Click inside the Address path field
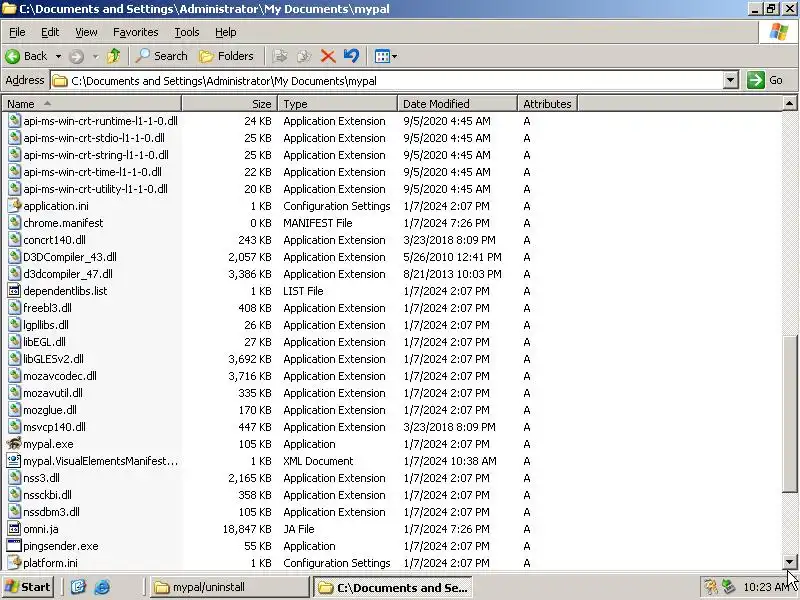Screen dimensions: 800x600 coord(388,81)
